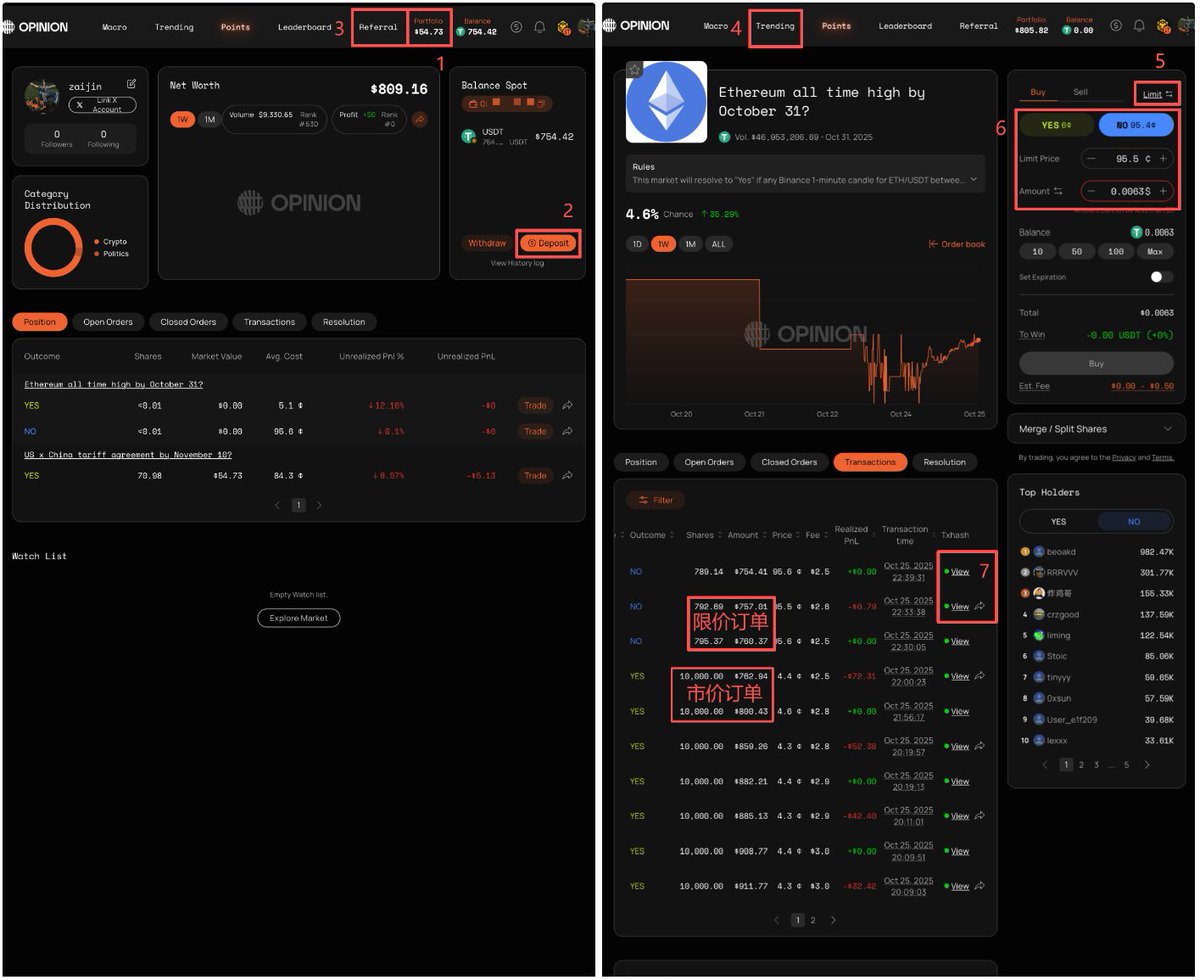Click OPINION logo on market page
The height and width of the screenshot is (980, 1200).
click(636, 26)
